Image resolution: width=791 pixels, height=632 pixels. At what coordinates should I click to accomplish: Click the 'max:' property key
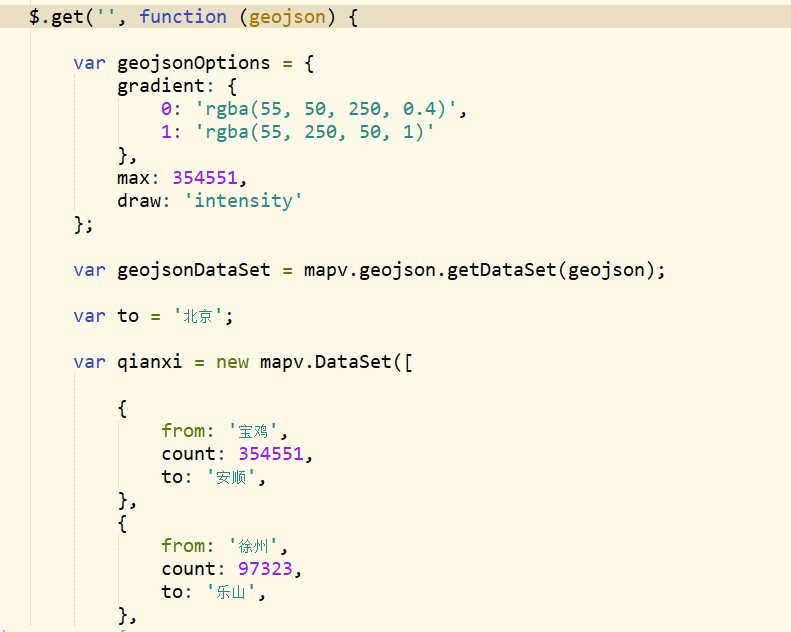[138, 178]
